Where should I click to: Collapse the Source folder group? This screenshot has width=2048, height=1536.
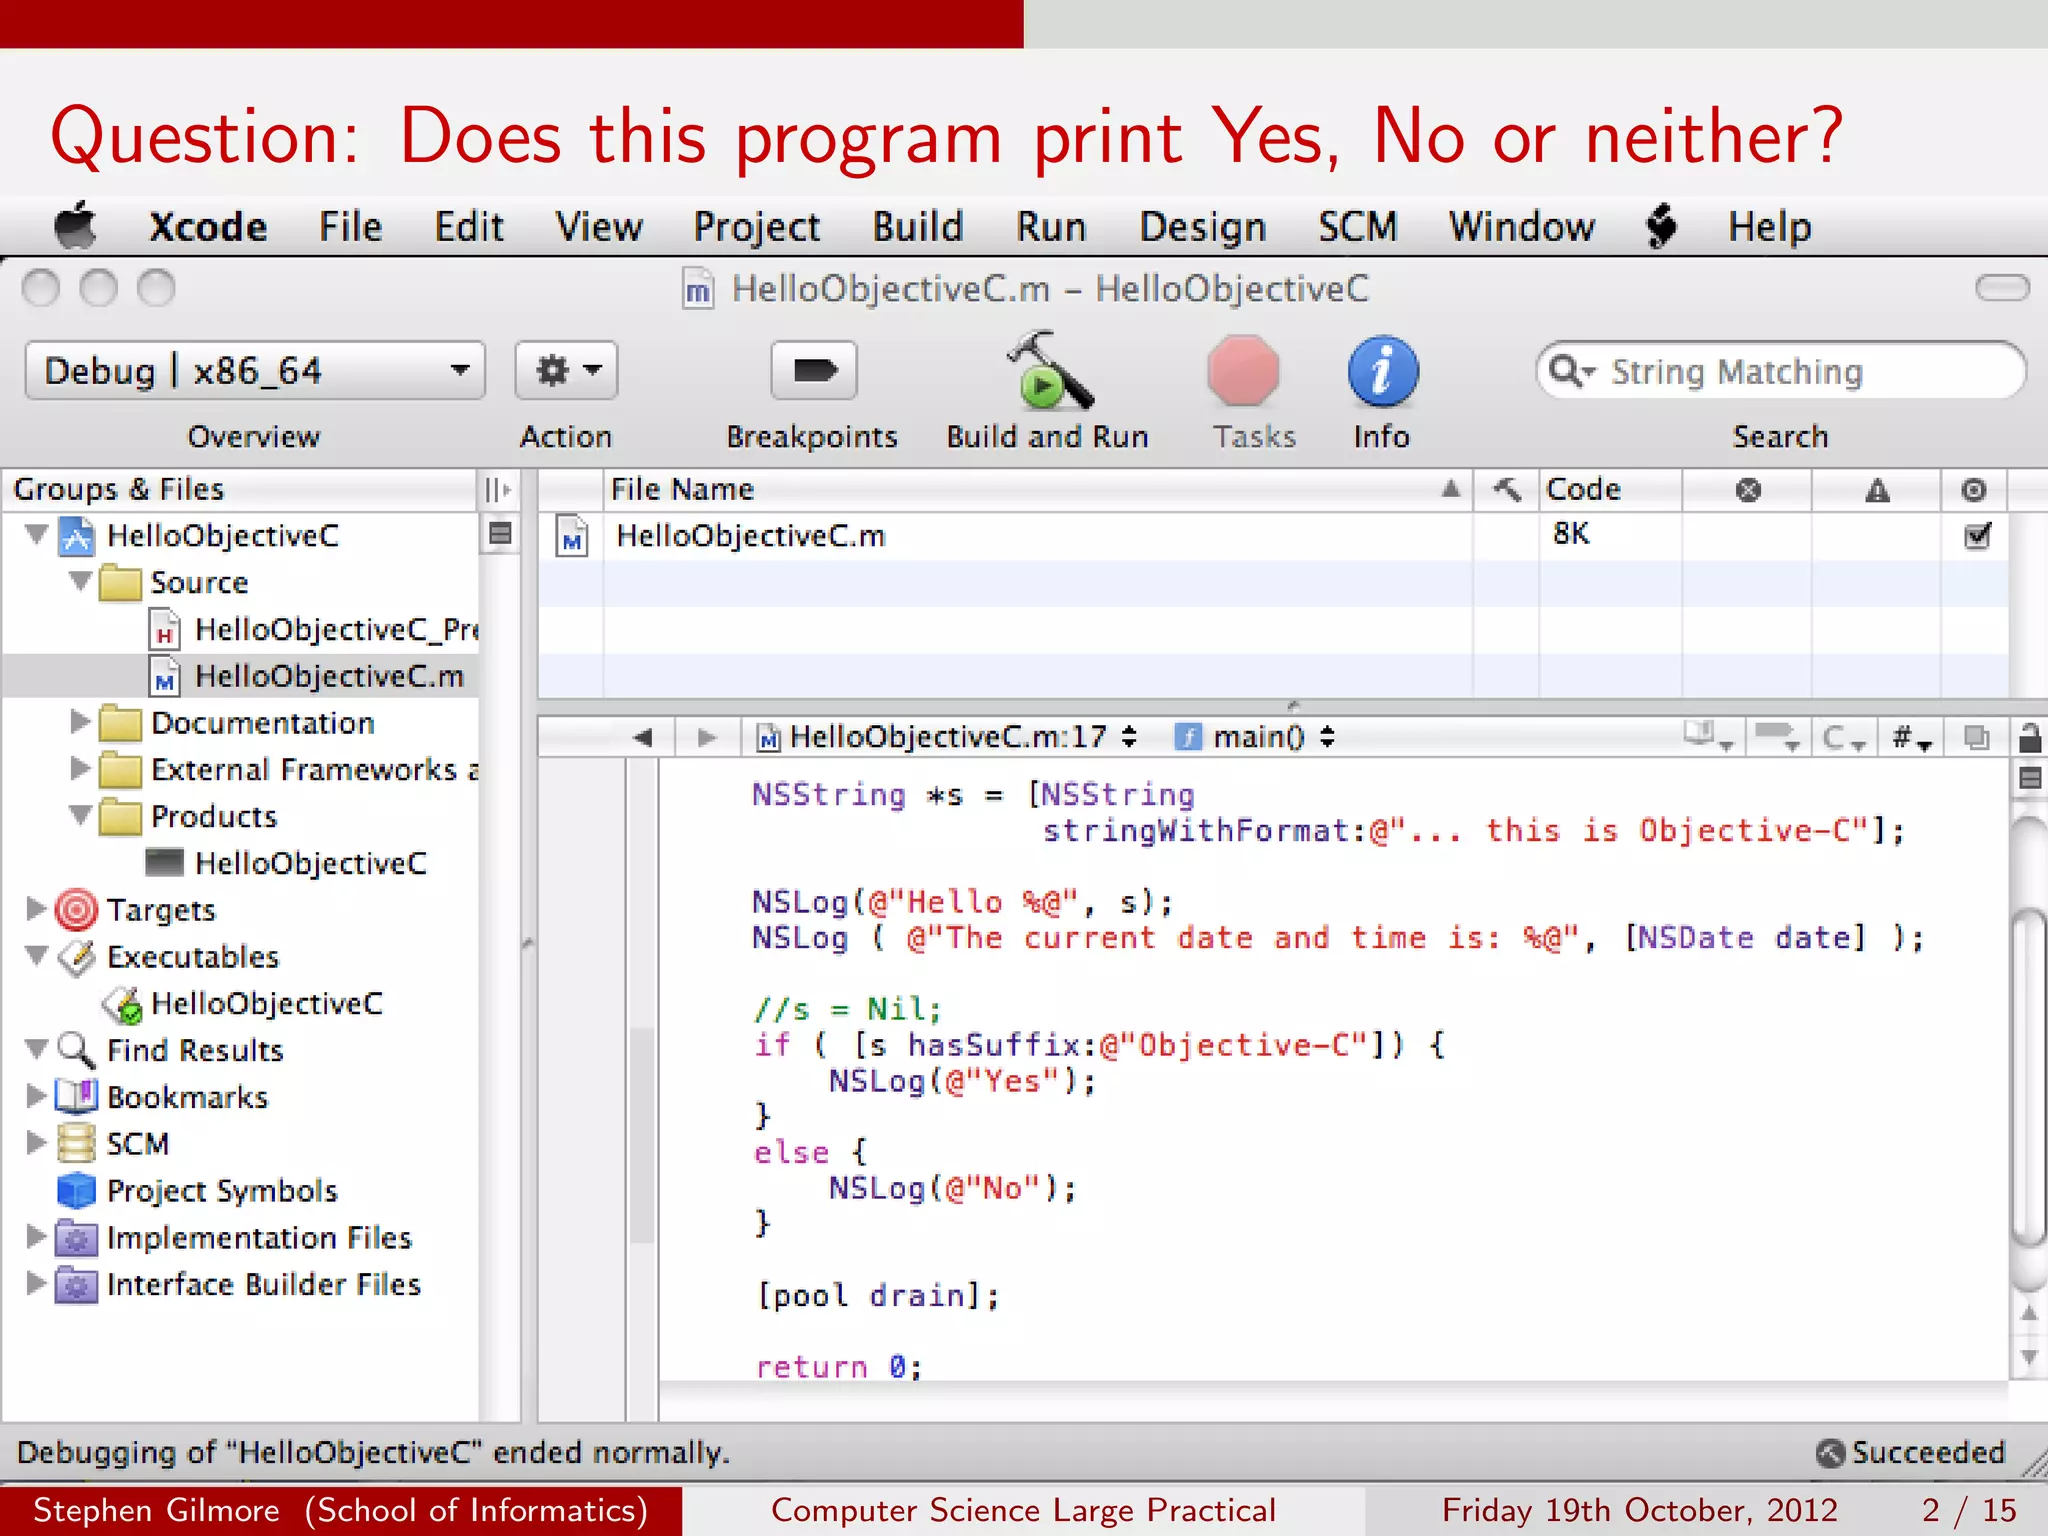81,582
